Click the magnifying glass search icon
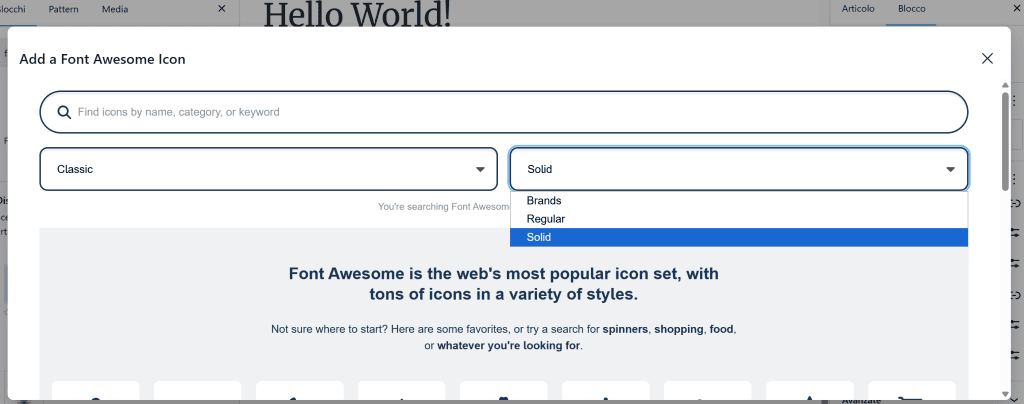The width and height of the screenshot is (1024, 404). [64, 112]
